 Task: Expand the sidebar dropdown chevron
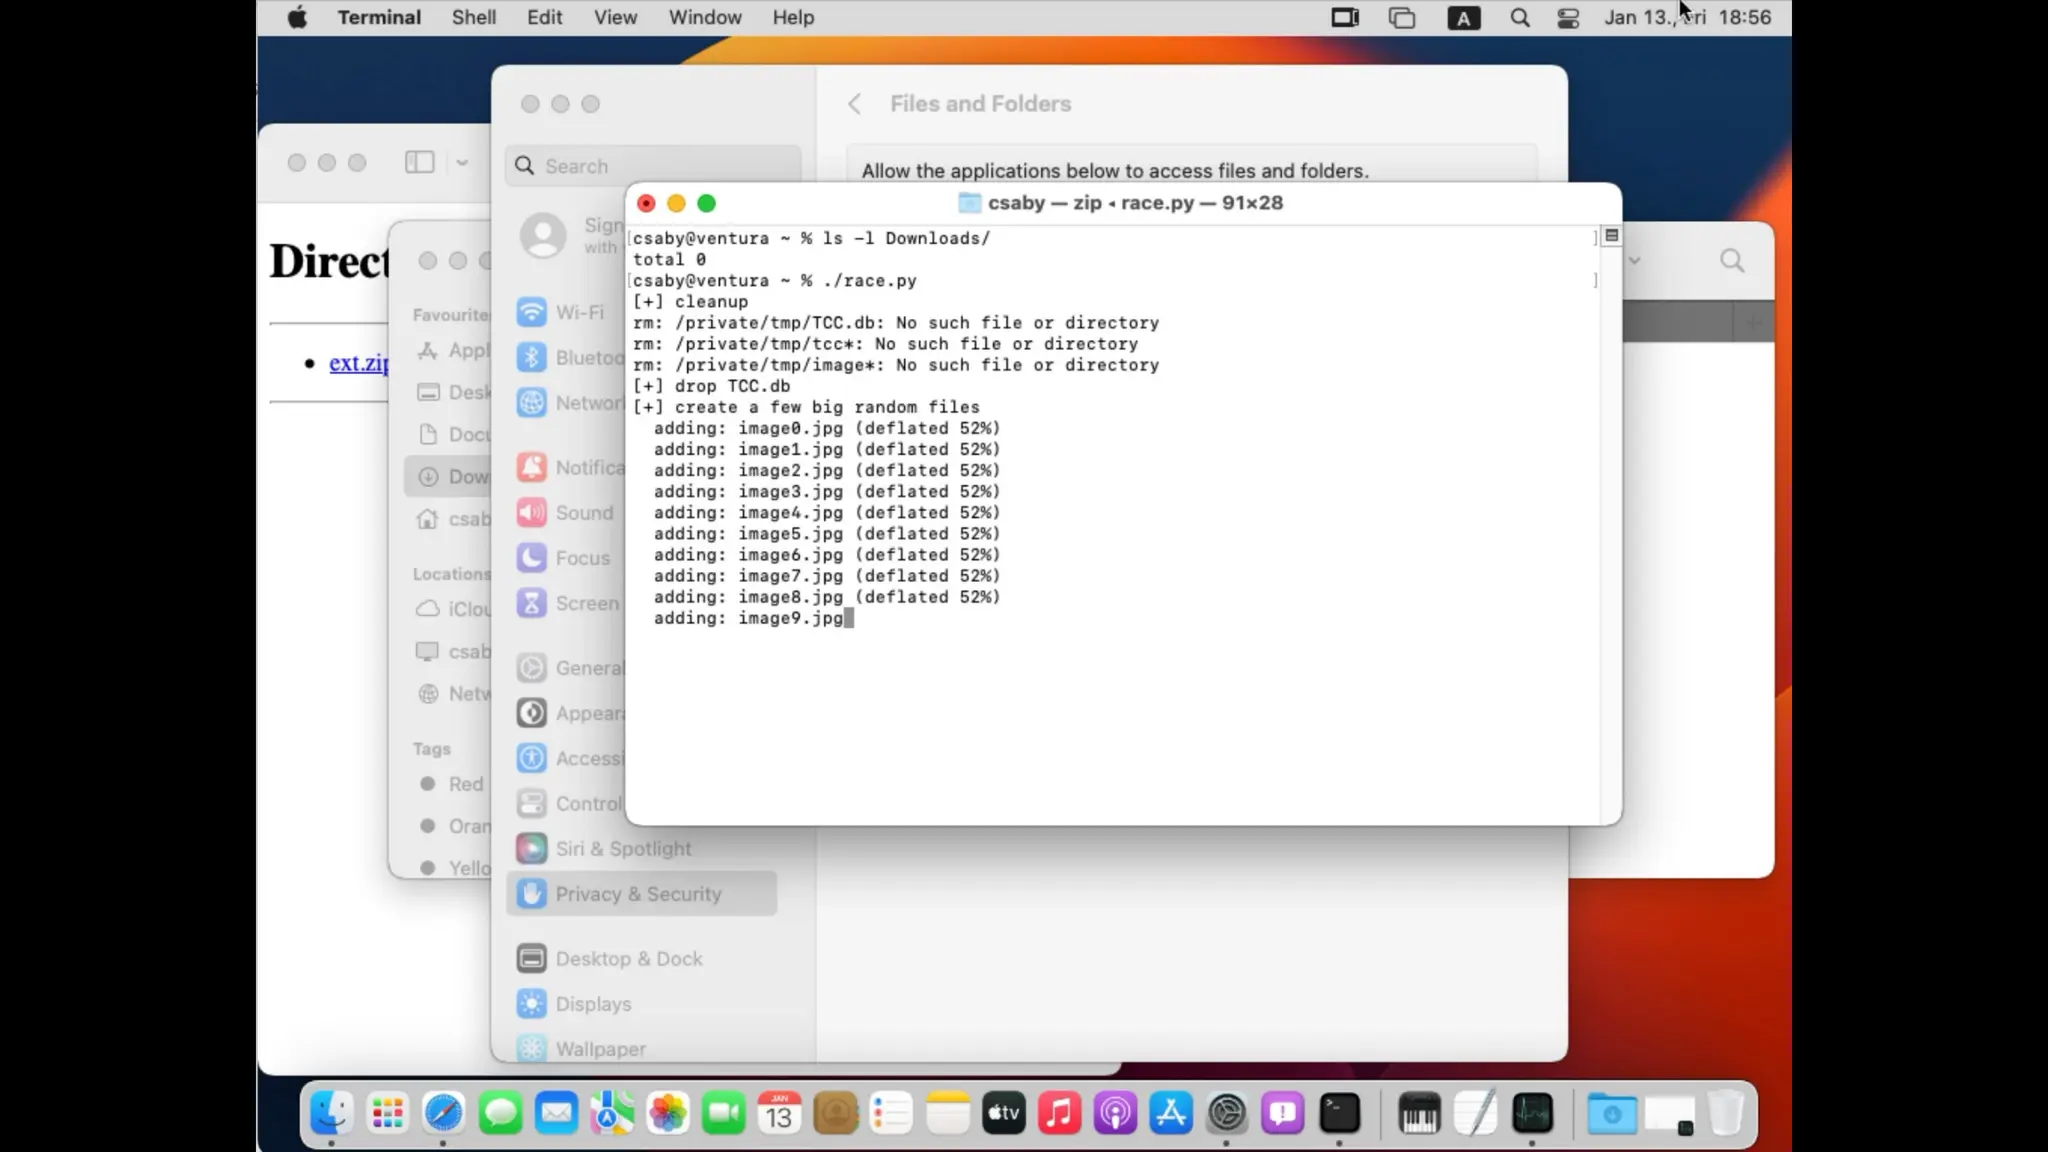coord(461,162)
